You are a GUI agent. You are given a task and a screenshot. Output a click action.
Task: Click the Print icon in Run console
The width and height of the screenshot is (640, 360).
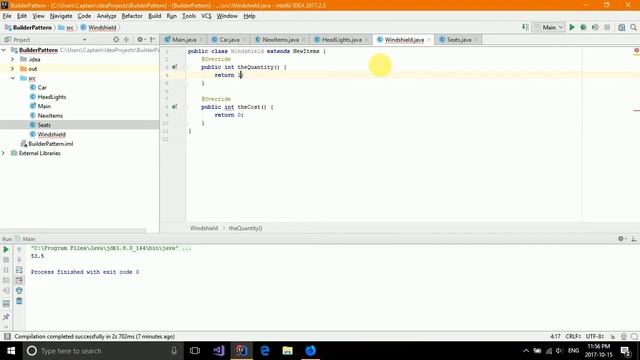point(19,290)
